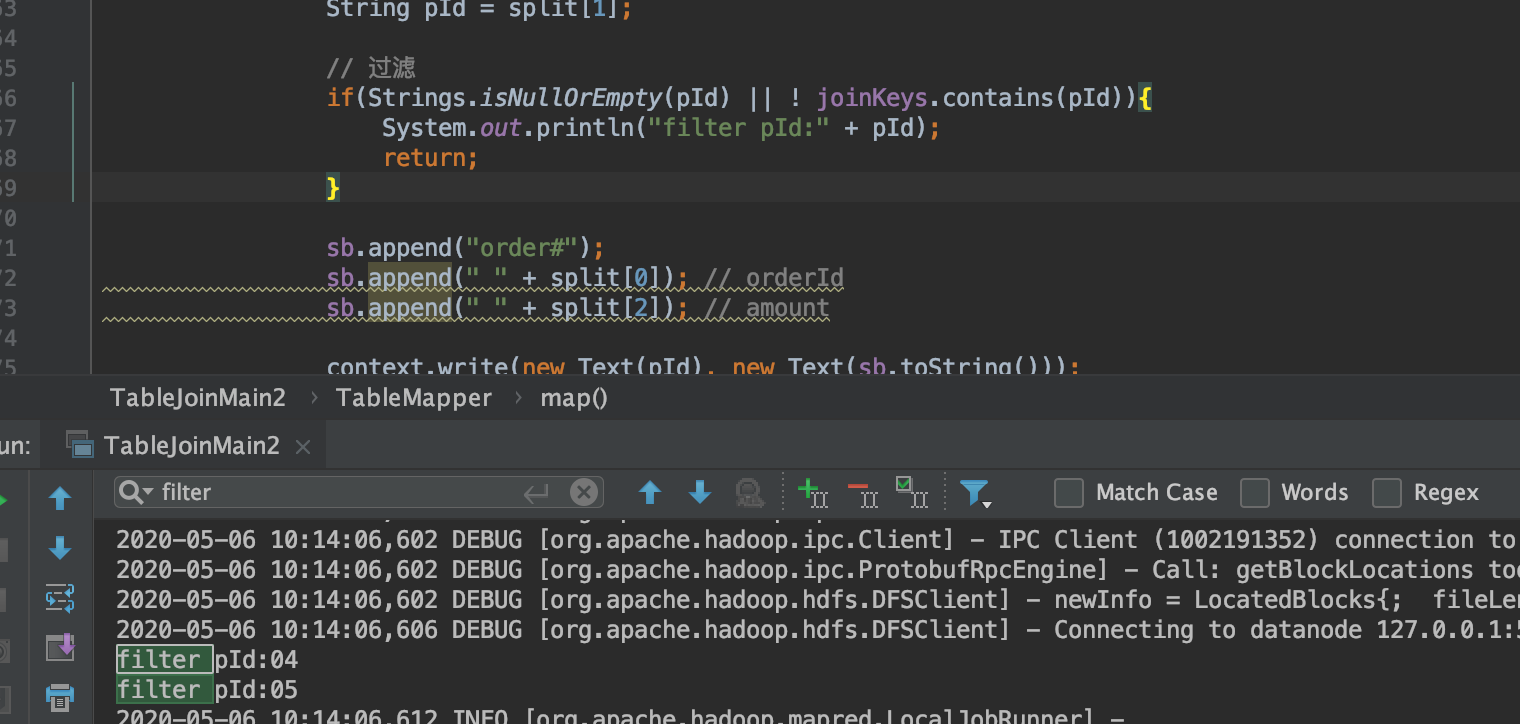The height and width of the screenshot is (724, 1520).
Task: Click TableMapper in the breadcrumb bar
Action: [414, 398]
